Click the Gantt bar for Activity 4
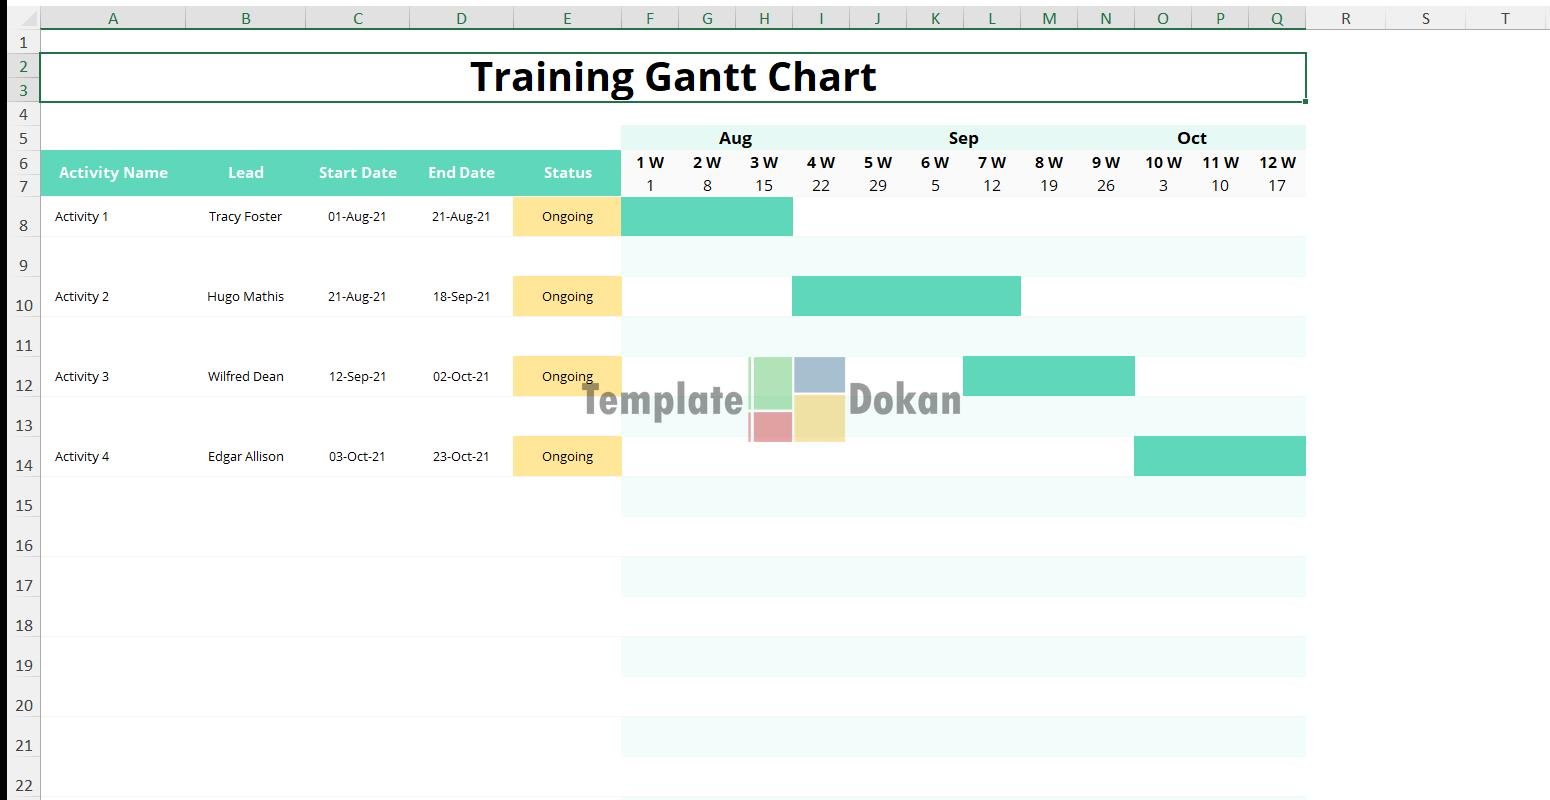Viewport: 1550px width, 800px height. 1219,456
